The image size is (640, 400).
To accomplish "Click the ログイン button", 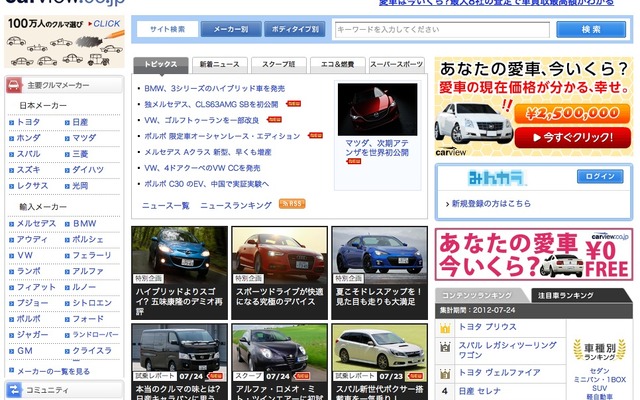I will (600, 176).
